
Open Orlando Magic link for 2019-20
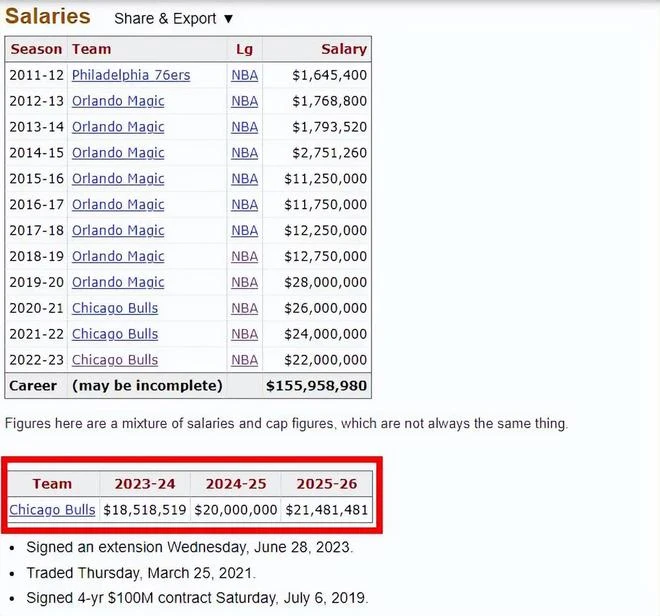118,282
